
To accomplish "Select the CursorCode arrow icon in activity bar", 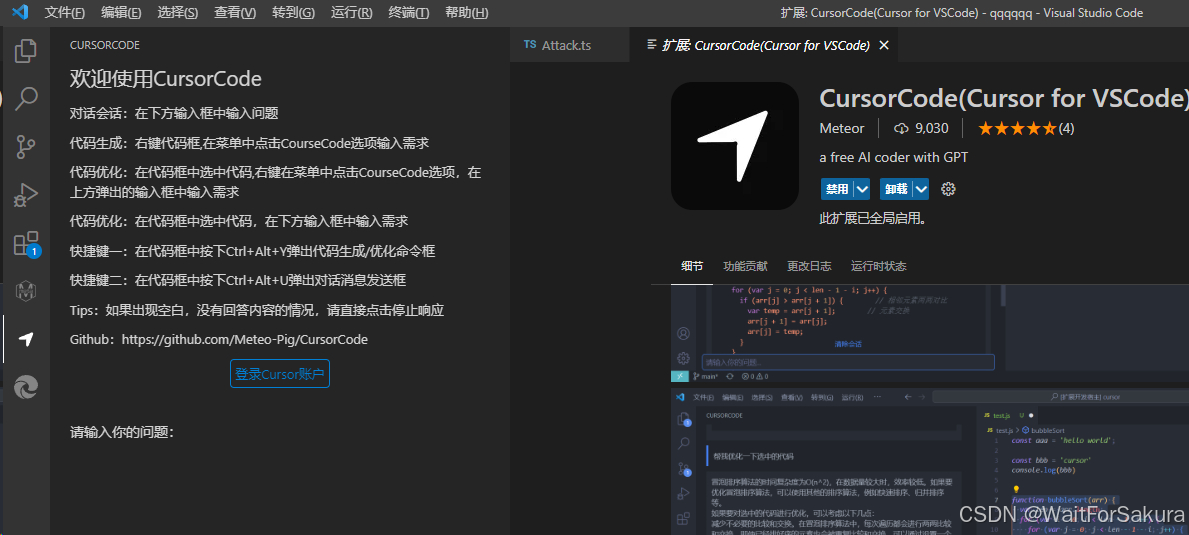I will (26, 339).
